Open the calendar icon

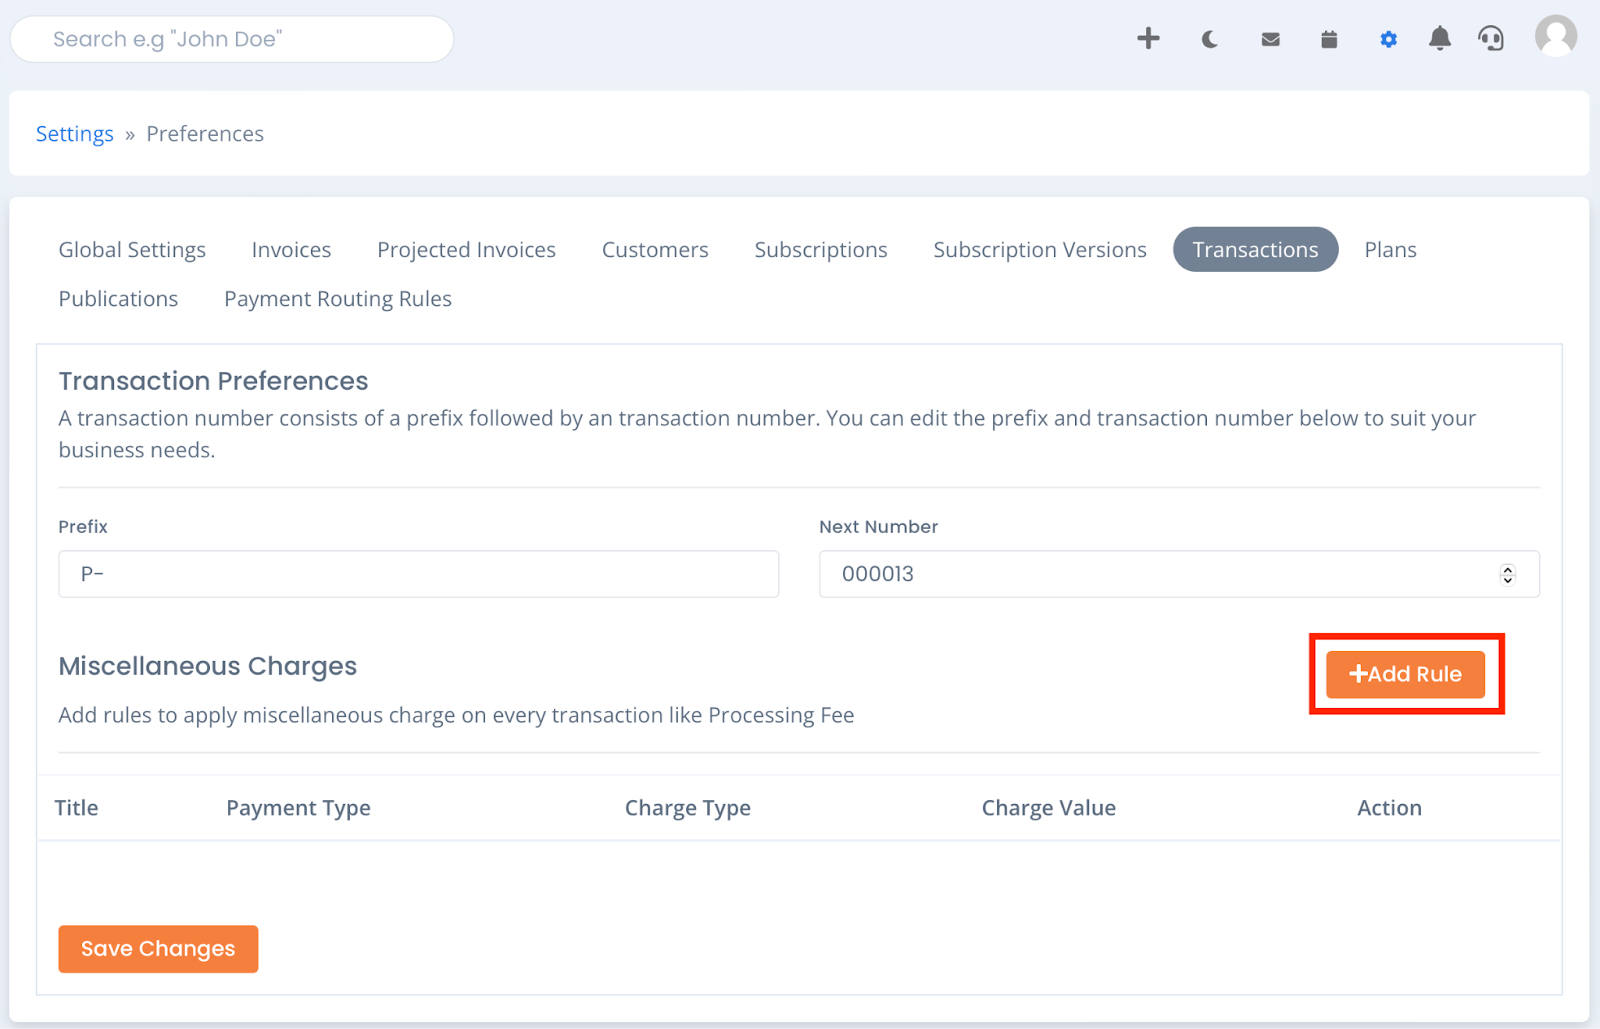coord(1329,39)
